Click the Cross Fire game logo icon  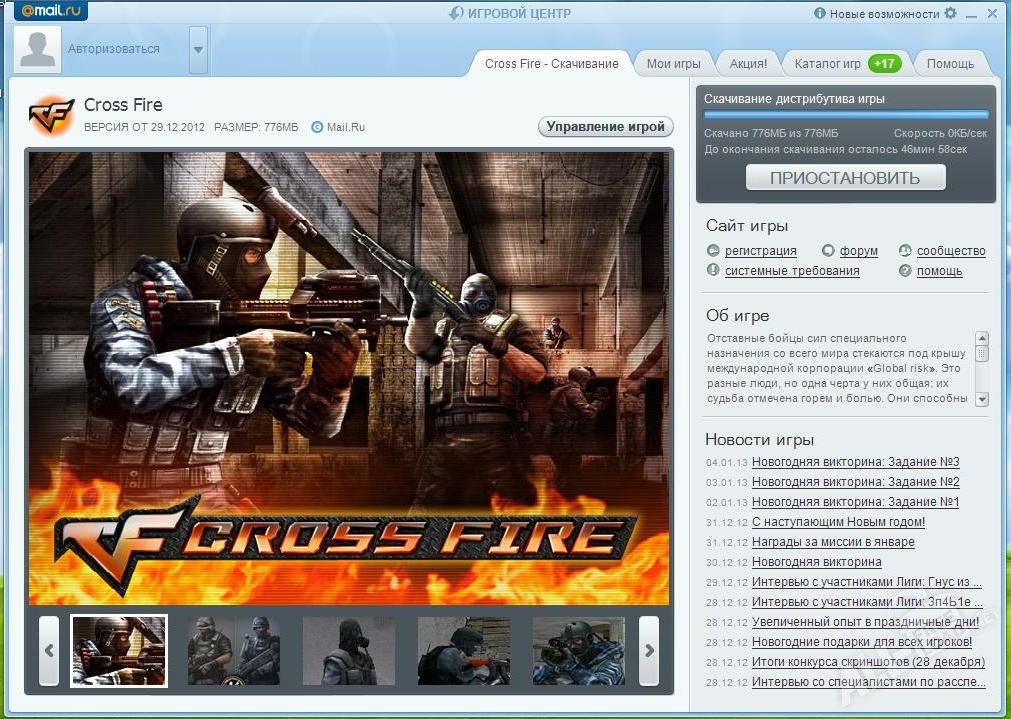51,116
